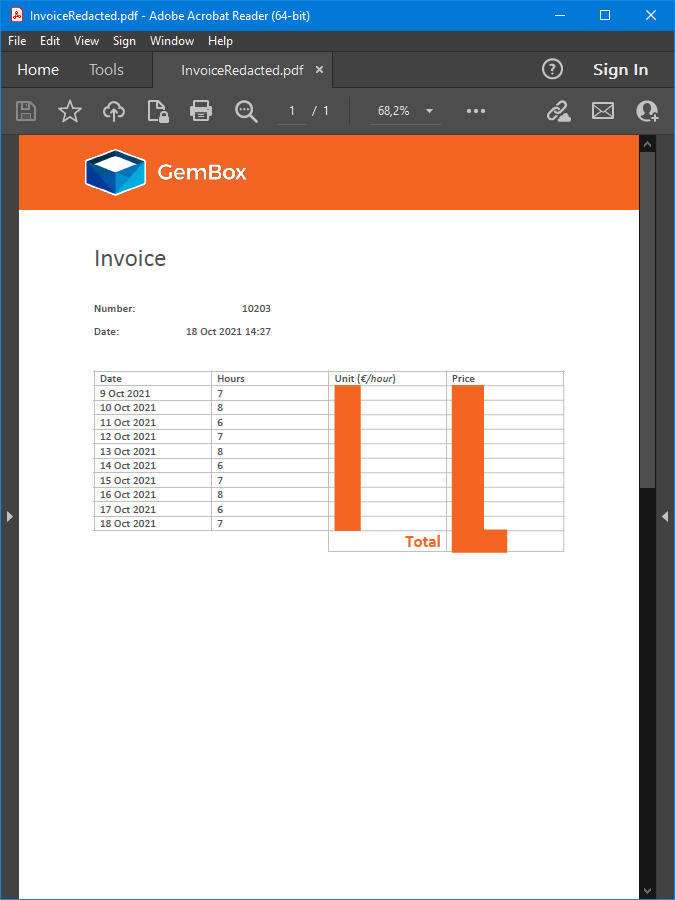
Task: Open the find text magnifier
Action: point(246,111)
